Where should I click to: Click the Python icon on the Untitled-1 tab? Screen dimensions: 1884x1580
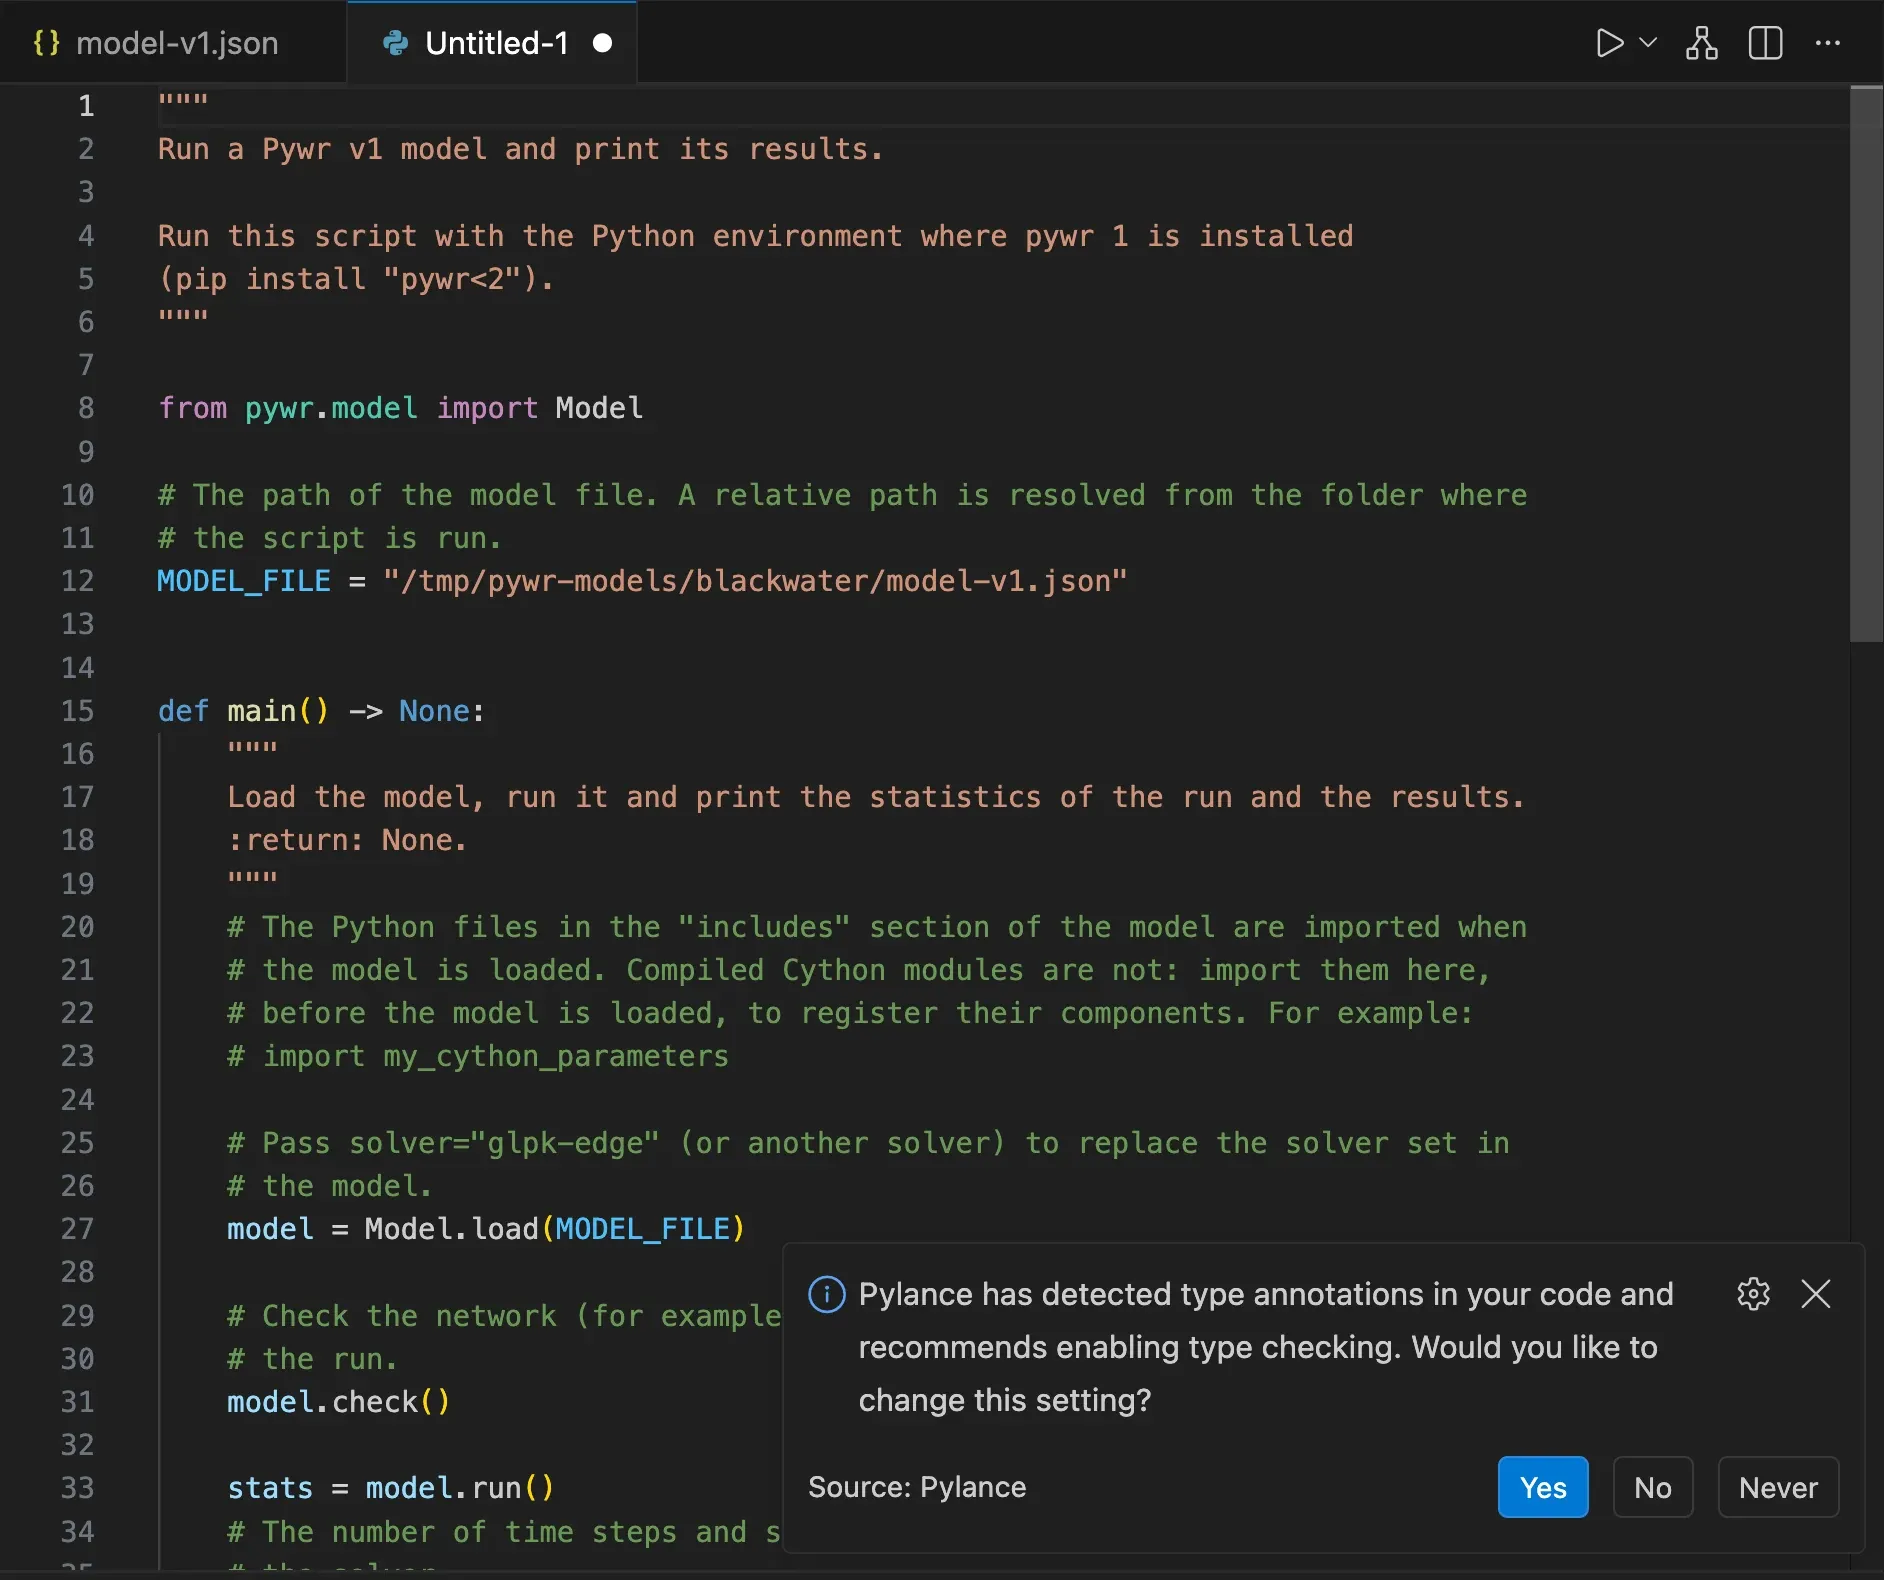point(396,43)
